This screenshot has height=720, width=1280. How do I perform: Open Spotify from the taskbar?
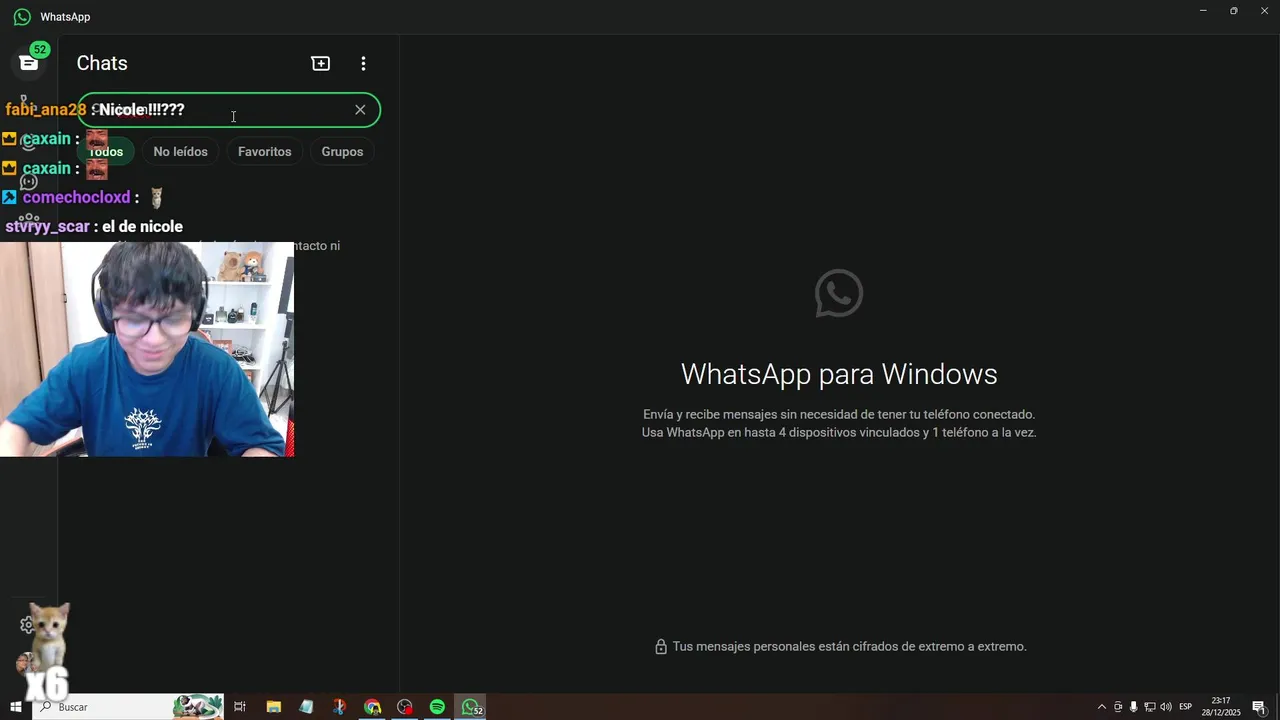click(x=437, y=707)
